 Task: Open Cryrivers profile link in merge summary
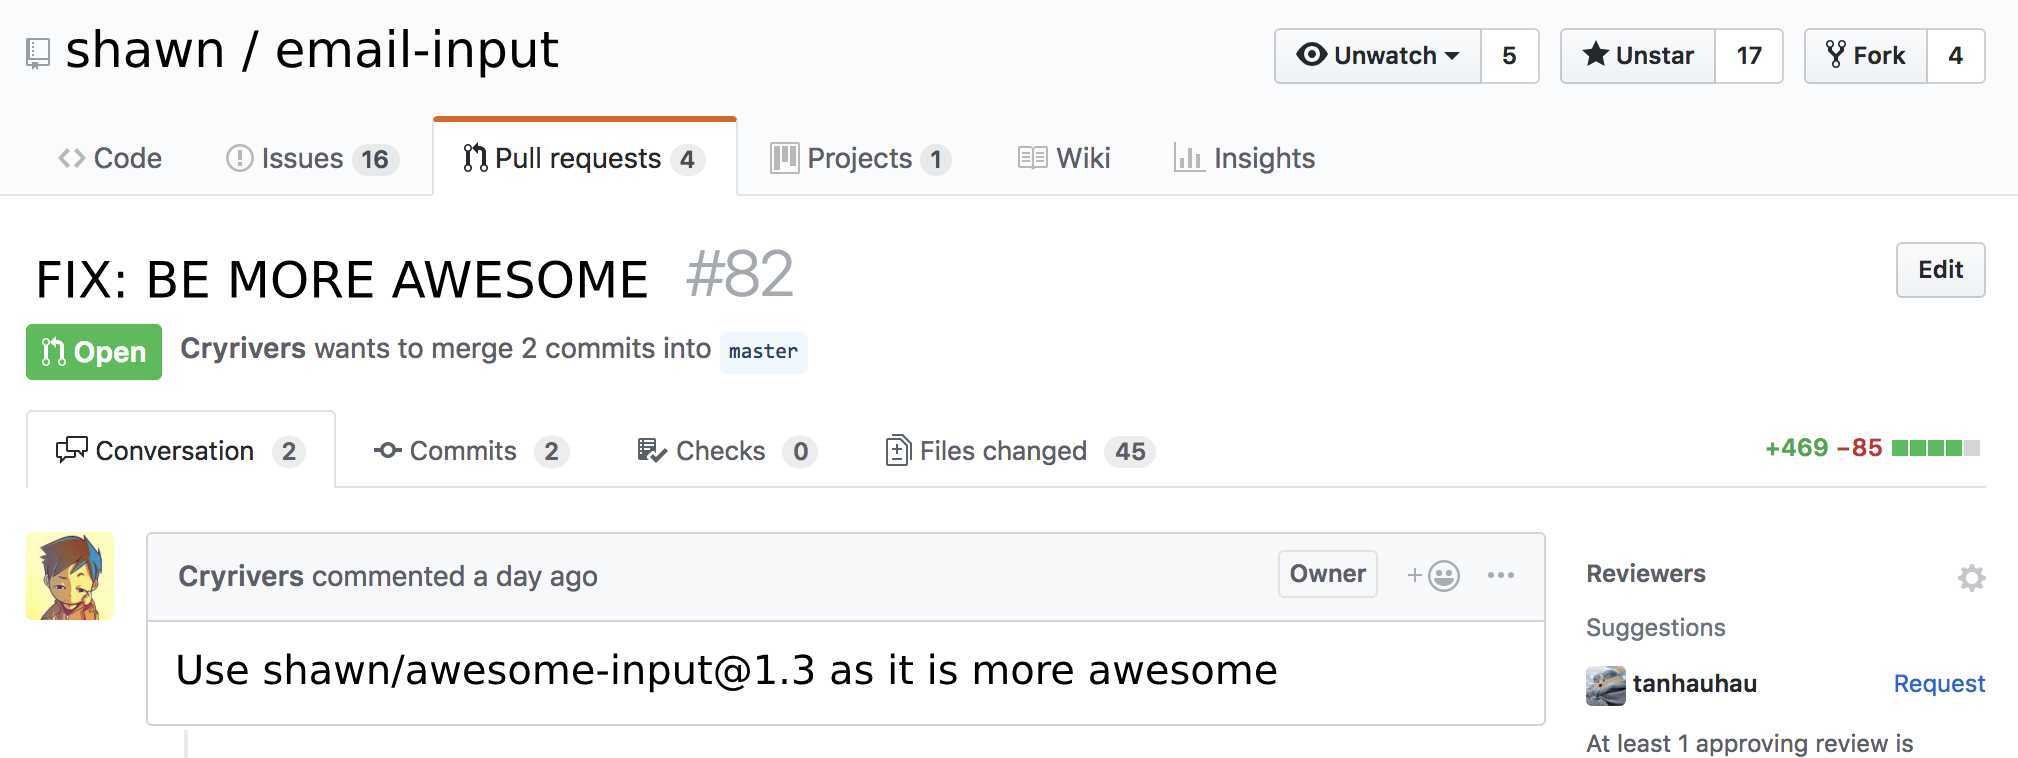(243, 348)
